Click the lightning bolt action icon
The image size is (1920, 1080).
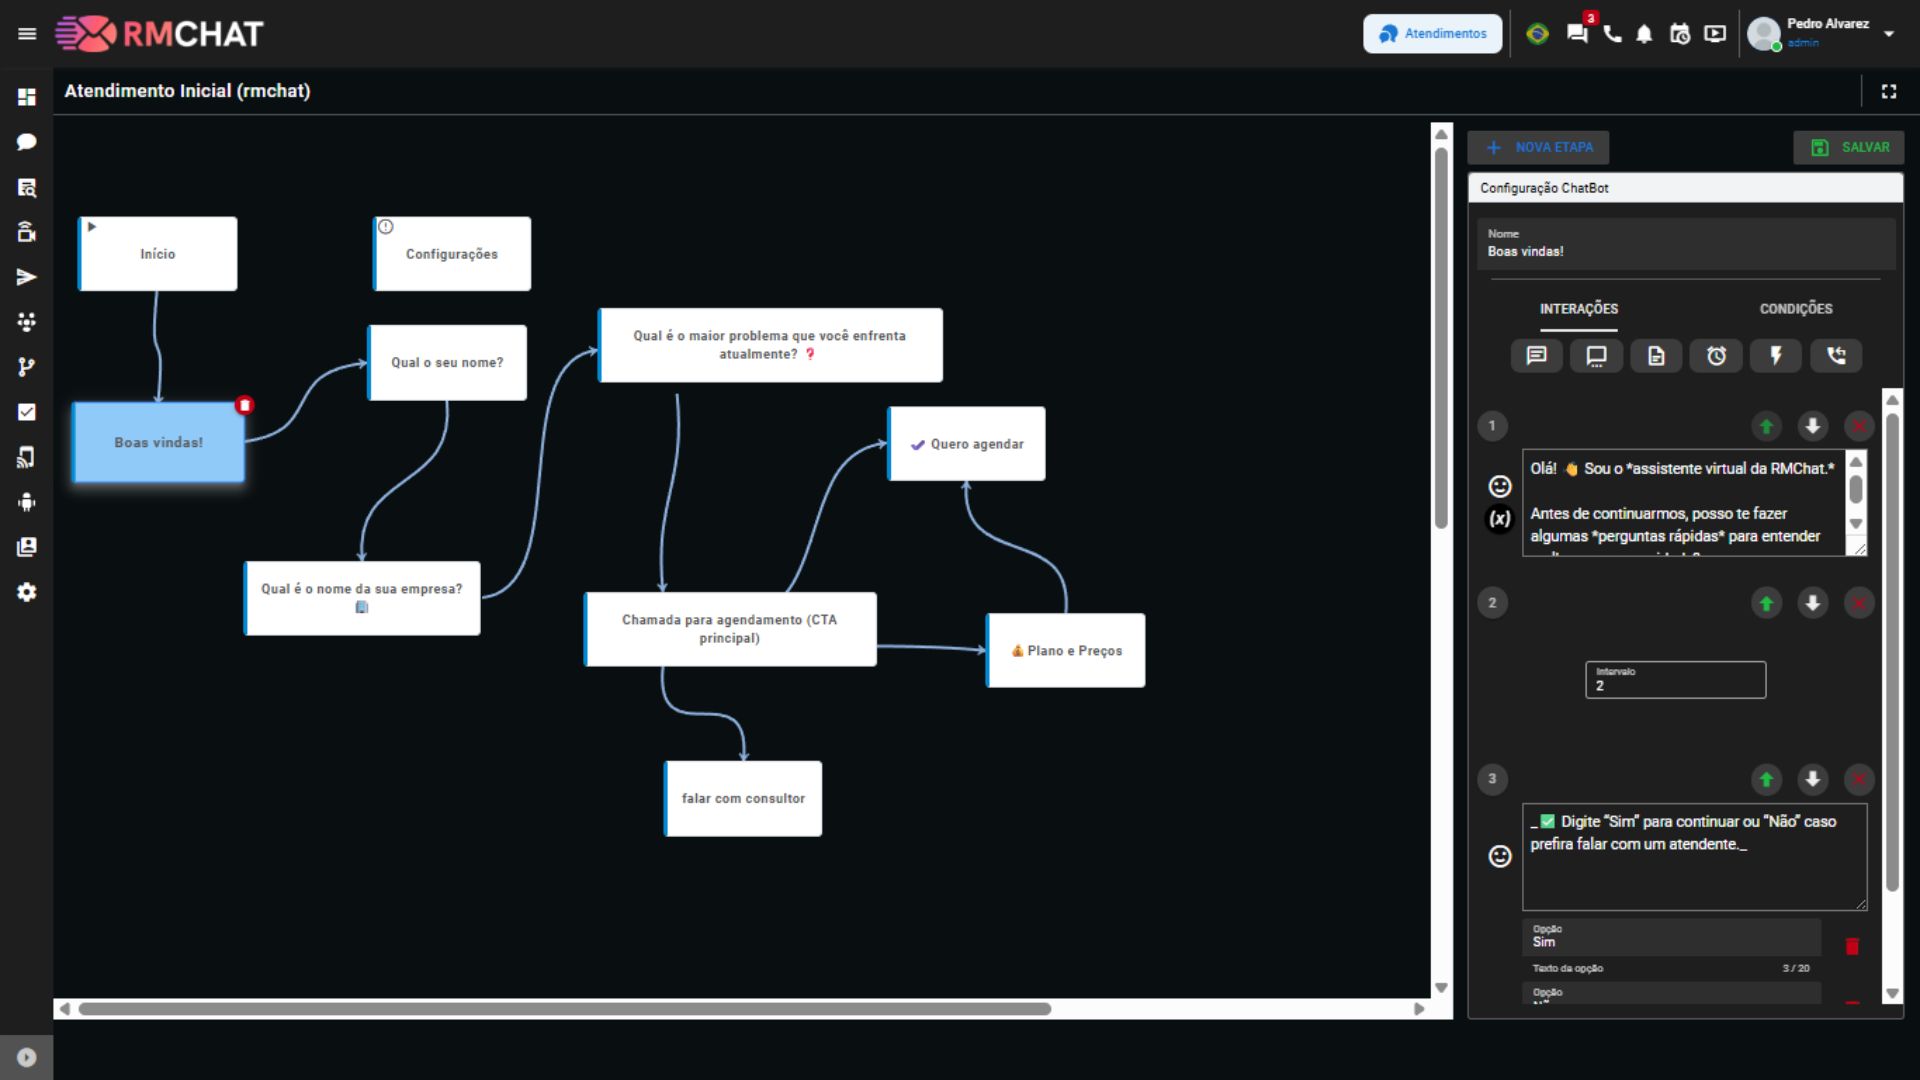1776,356
